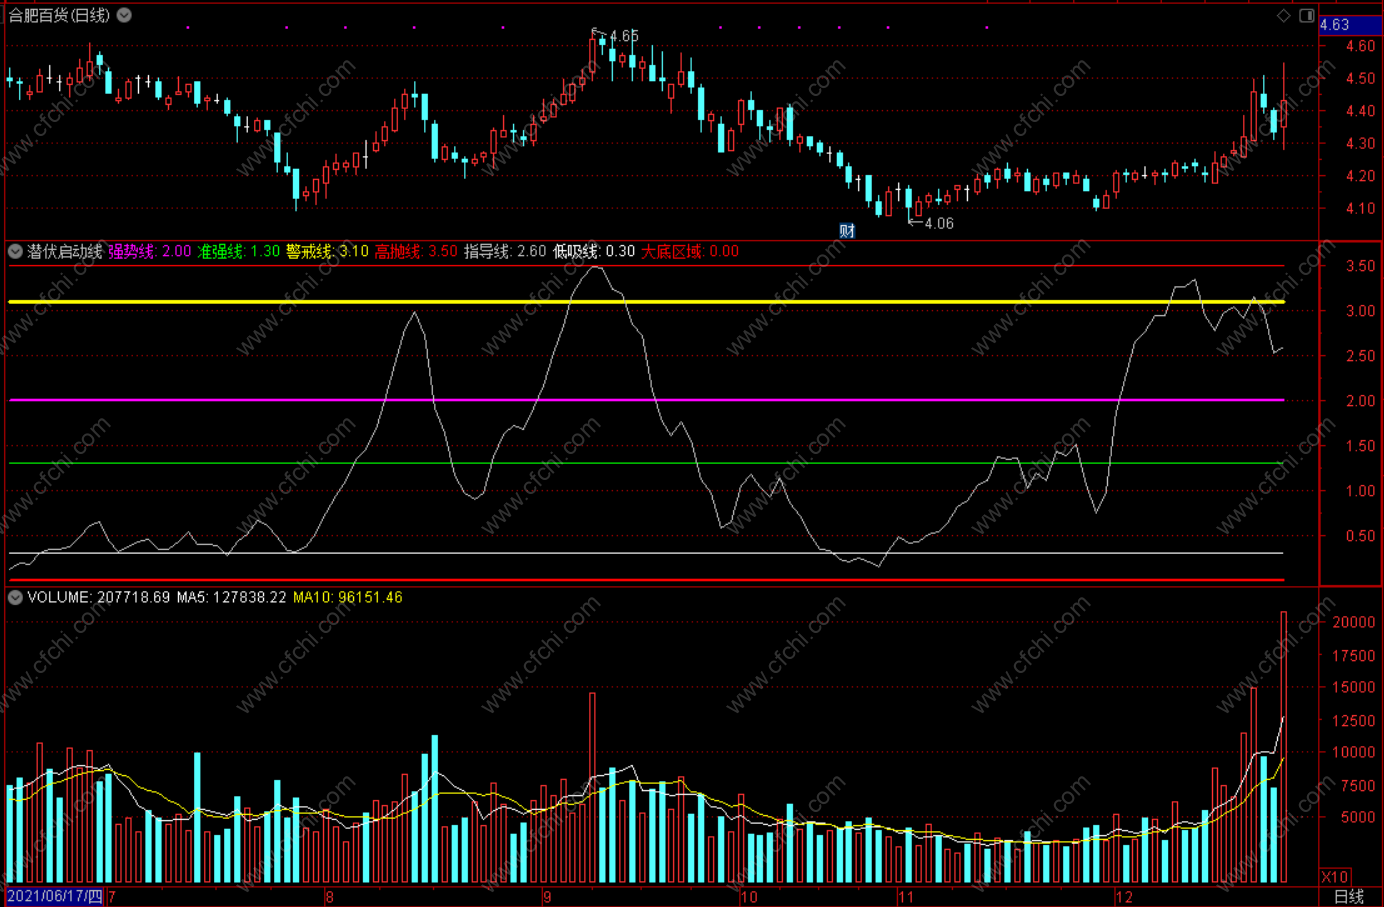Open the VOLUME indicator menu arrow
This screenshot has height=907, width=1384.
click(15, 597)
